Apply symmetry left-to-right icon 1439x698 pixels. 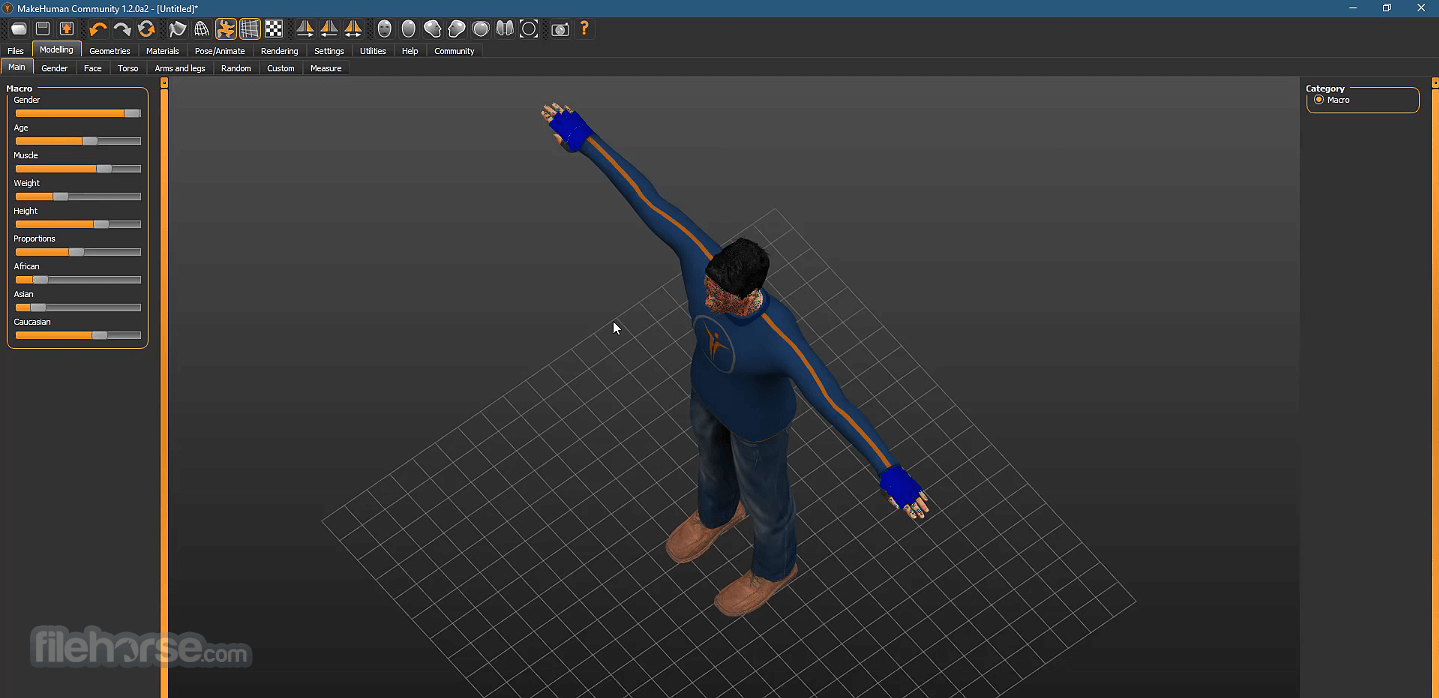329,29
